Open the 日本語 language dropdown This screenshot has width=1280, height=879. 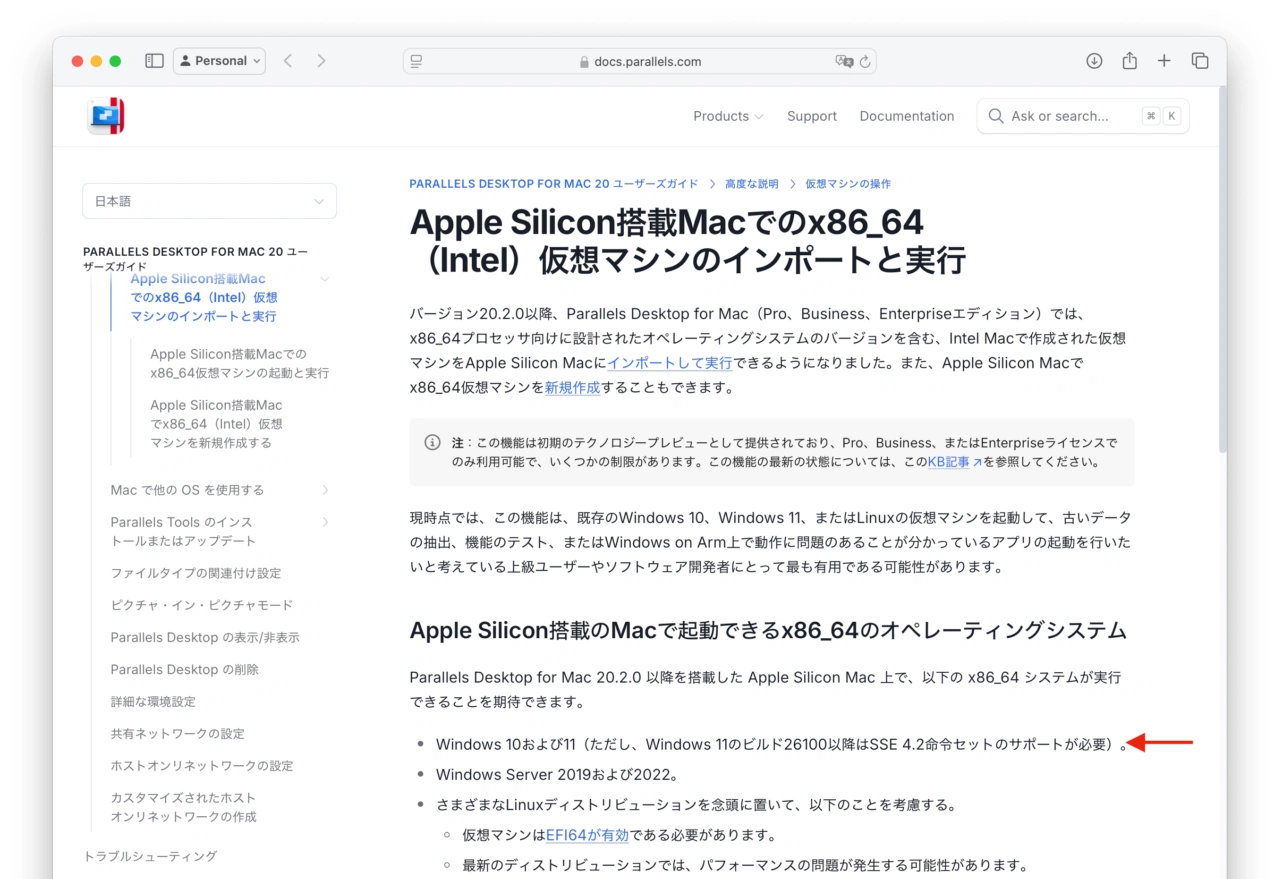coord(209,201)
